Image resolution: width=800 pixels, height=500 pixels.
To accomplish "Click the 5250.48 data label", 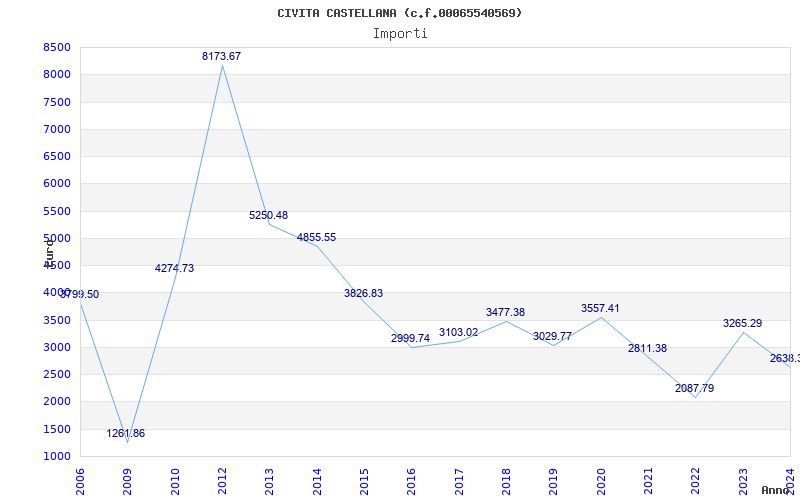I will (x=268, y=215).
